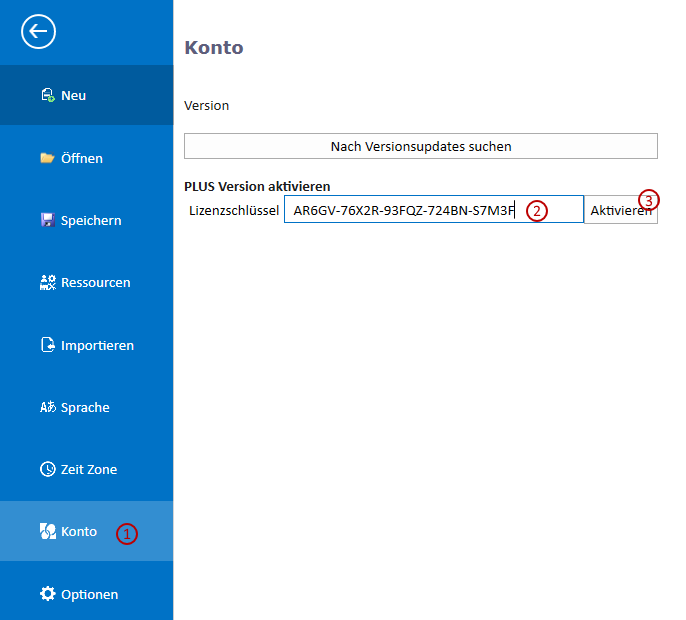Click the new document icon beside Neu
The height and width of the screenshot is (620, 686).
47,95
